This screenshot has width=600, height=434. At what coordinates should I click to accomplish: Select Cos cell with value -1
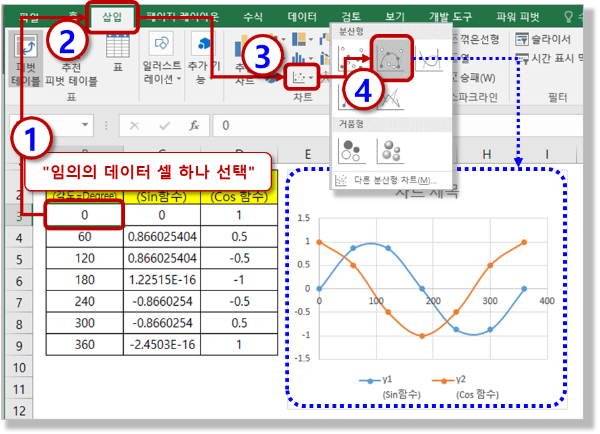click(x=239, y=280)
